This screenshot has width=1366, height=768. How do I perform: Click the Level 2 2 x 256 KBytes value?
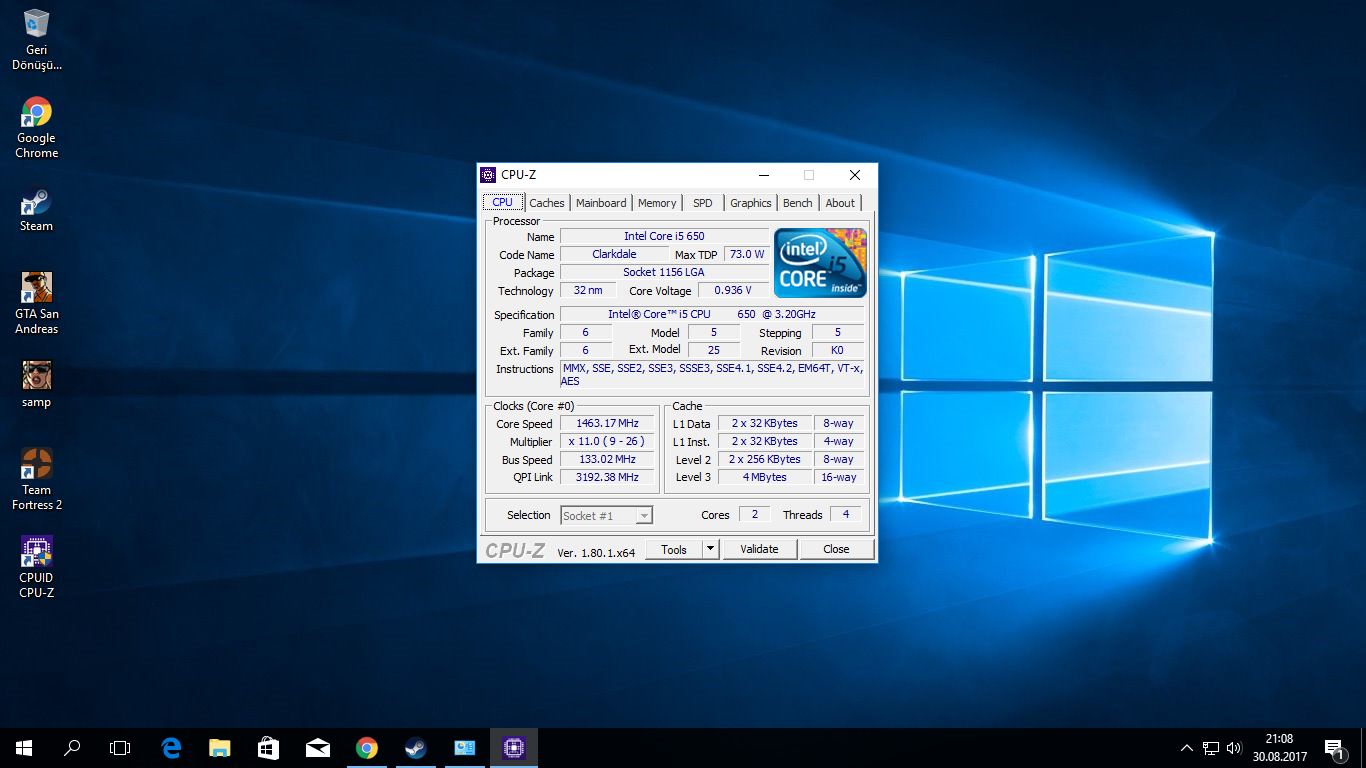tap(764, 459)
